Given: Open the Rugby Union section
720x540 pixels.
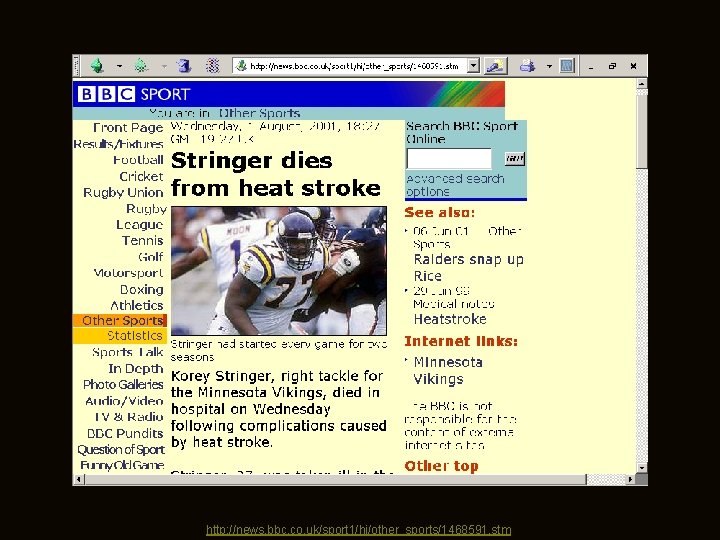Looking at the screenshot, I should point(123,192).
